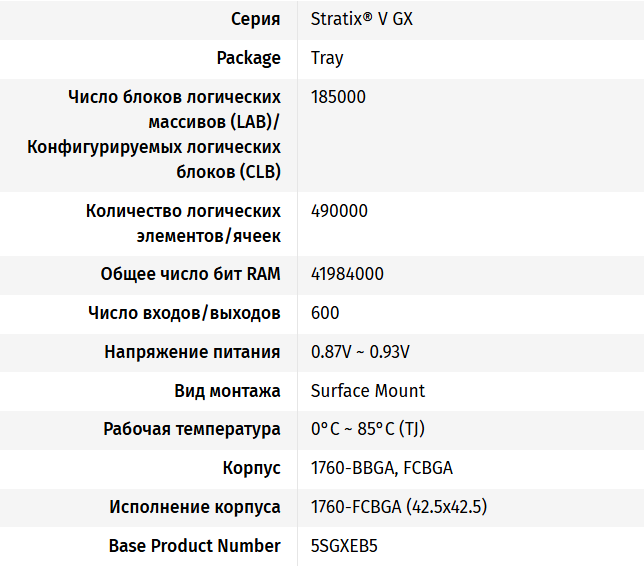The width and height of the screenshot is (644, 567).
Task: Click the 490000 logic elements value
Action: pyautogui.click(x=339, y=211)
